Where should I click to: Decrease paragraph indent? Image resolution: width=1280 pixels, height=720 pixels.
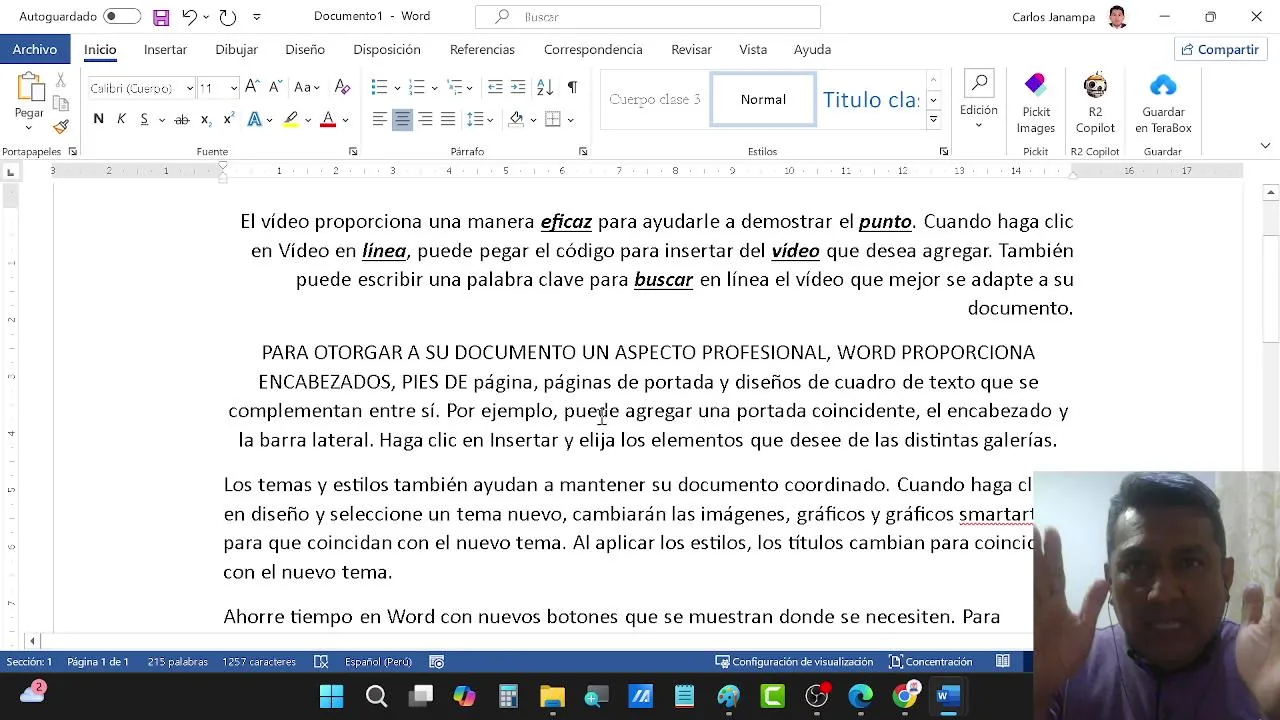pyautogui.click(x=495, y=88)
